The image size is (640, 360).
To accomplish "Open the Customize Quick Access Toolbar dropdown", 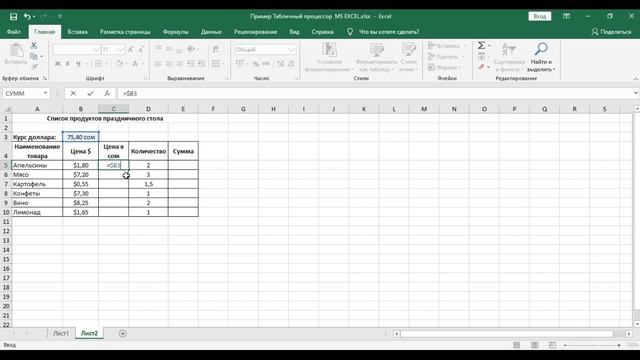I will (x=60, y=16).
